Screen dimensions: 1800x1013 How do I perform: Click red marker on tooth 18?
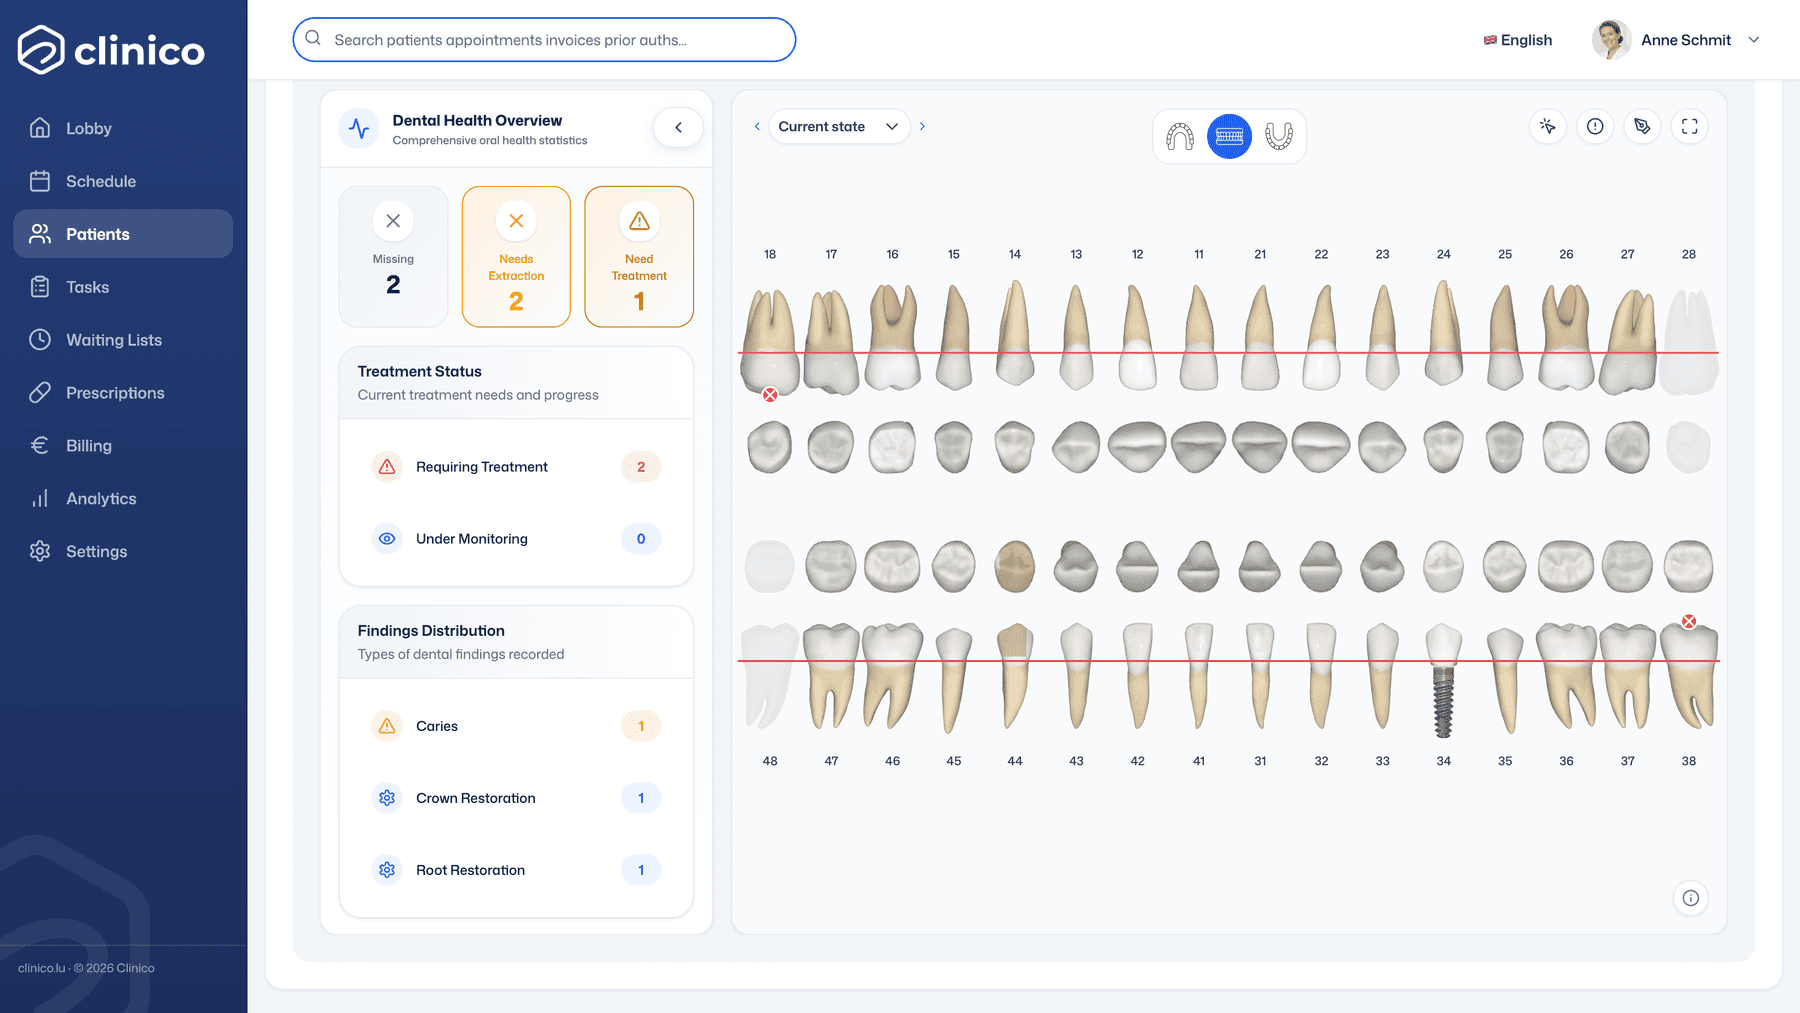tap(770, 395)
